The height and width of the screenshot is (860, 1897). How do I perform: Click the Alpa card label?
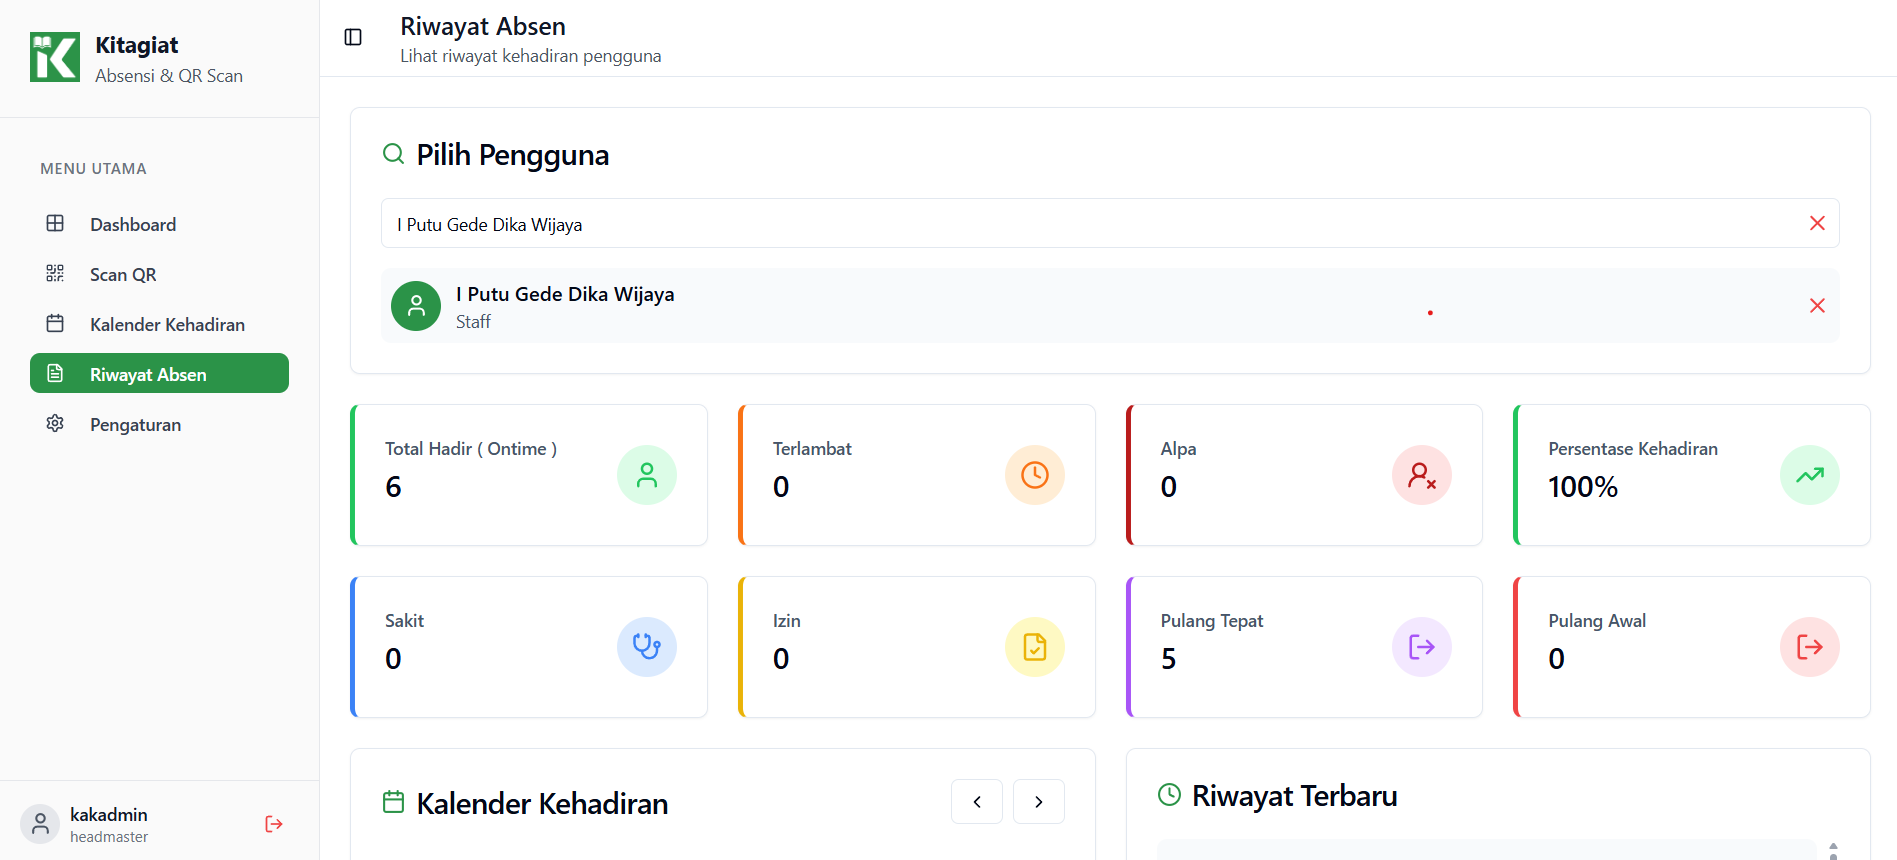[x=1178, y=449]
